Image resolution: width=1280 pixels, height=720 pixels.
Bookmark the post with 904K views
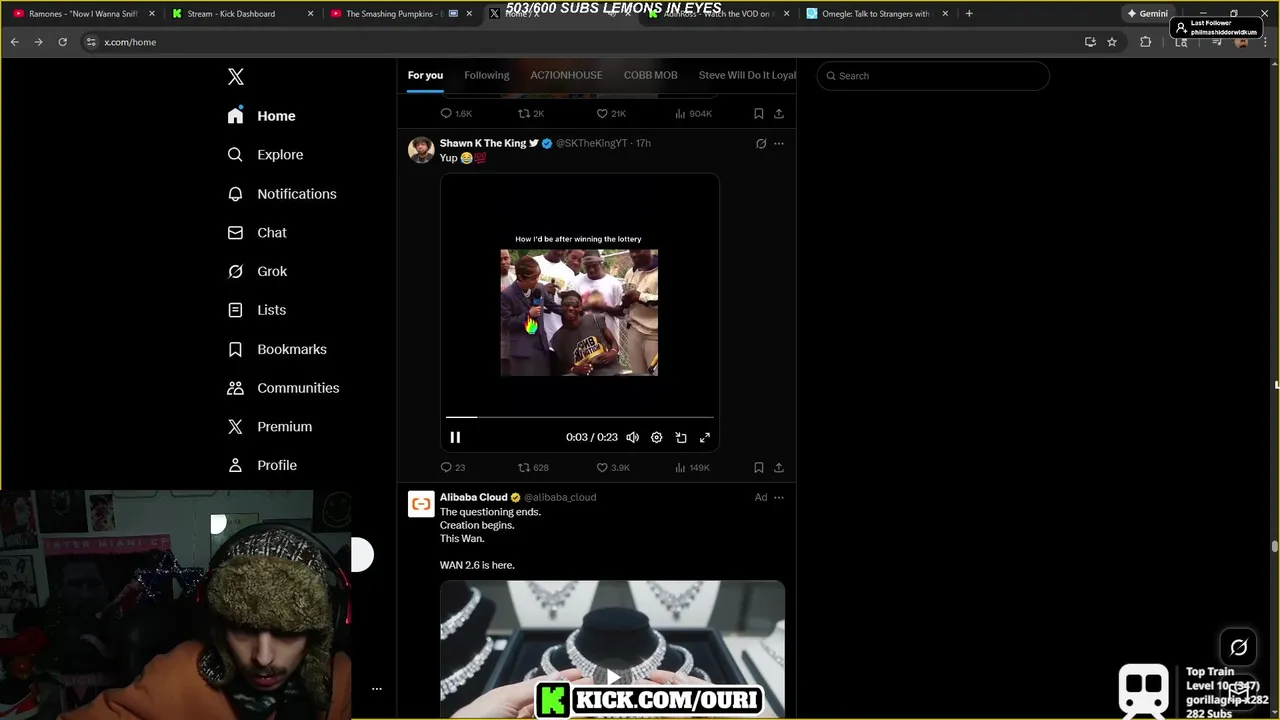[759, 114]
